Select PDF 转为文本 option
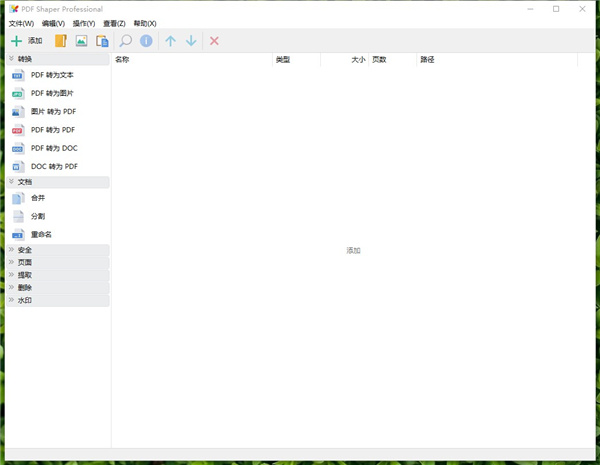Viewport: 600px width, 465px height. (x=52, y=75)
